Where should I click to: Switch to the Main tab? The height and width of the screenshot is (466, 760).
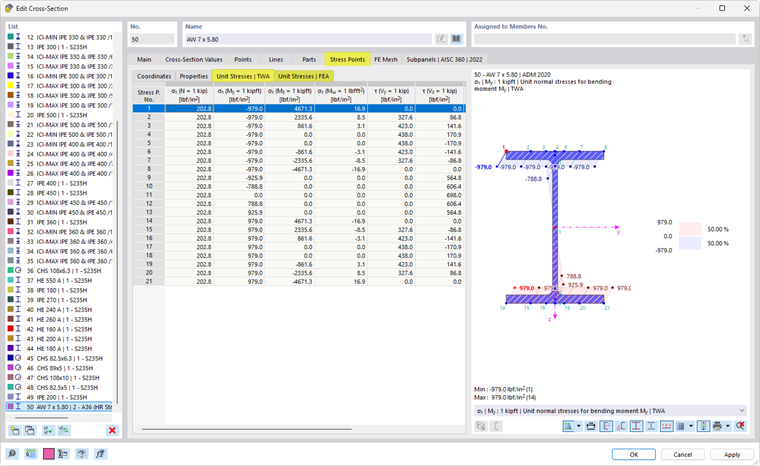coord(144,59)
